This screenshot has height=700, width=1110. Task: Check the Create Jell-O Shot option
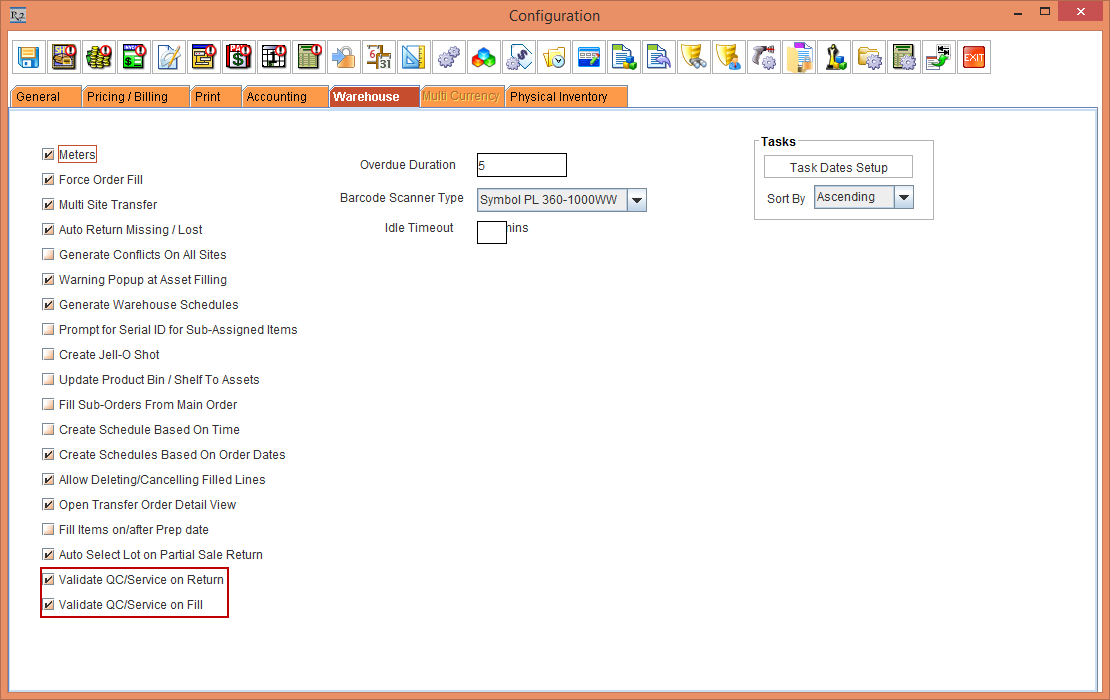point(49,355)
